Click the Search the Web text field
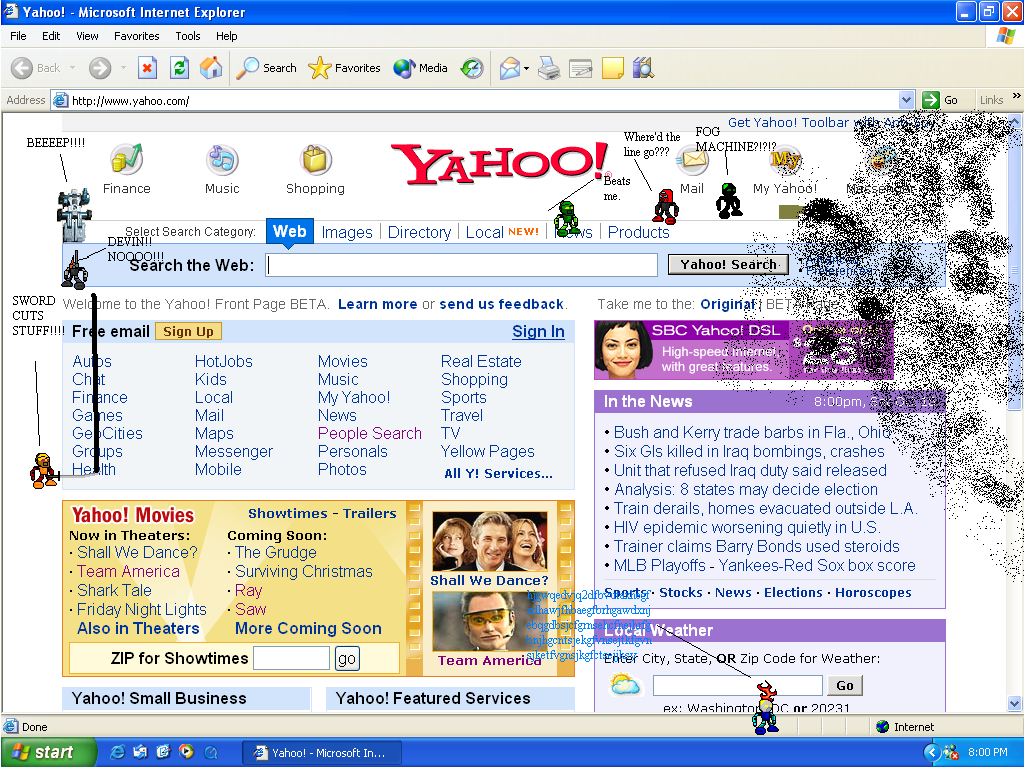The image size is (1024, 768). coord(461,265)
